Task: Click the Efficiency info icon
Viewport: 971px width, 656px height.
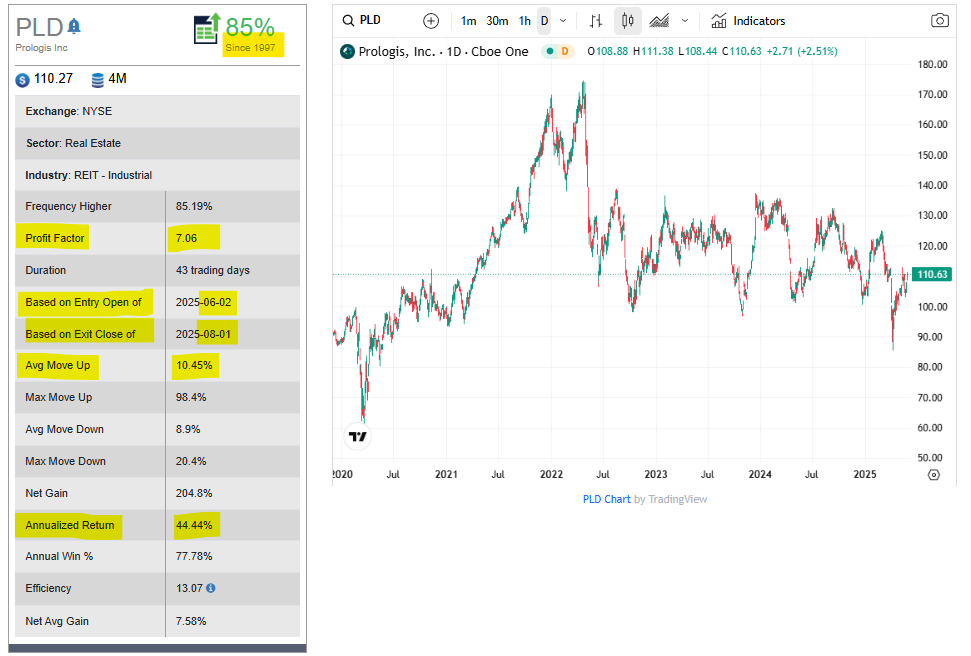Action: pos(211,588)
